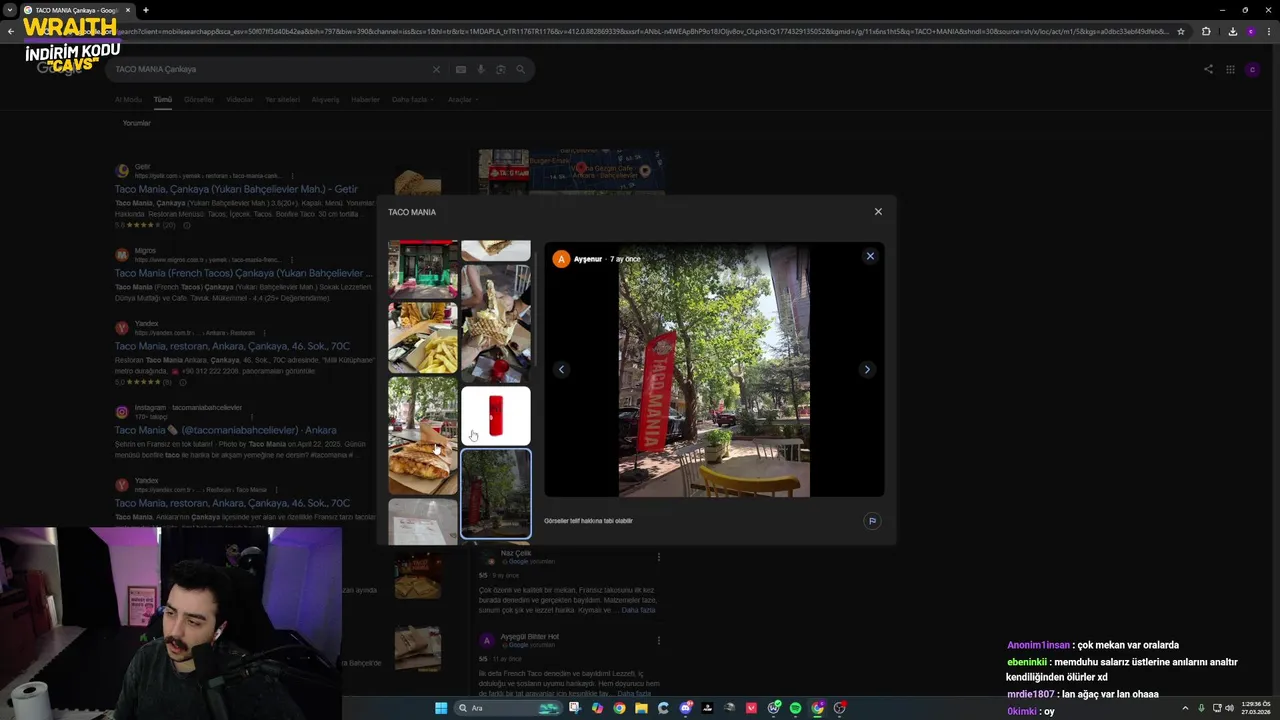Go back with the browser back arrow

click(11, 31)
